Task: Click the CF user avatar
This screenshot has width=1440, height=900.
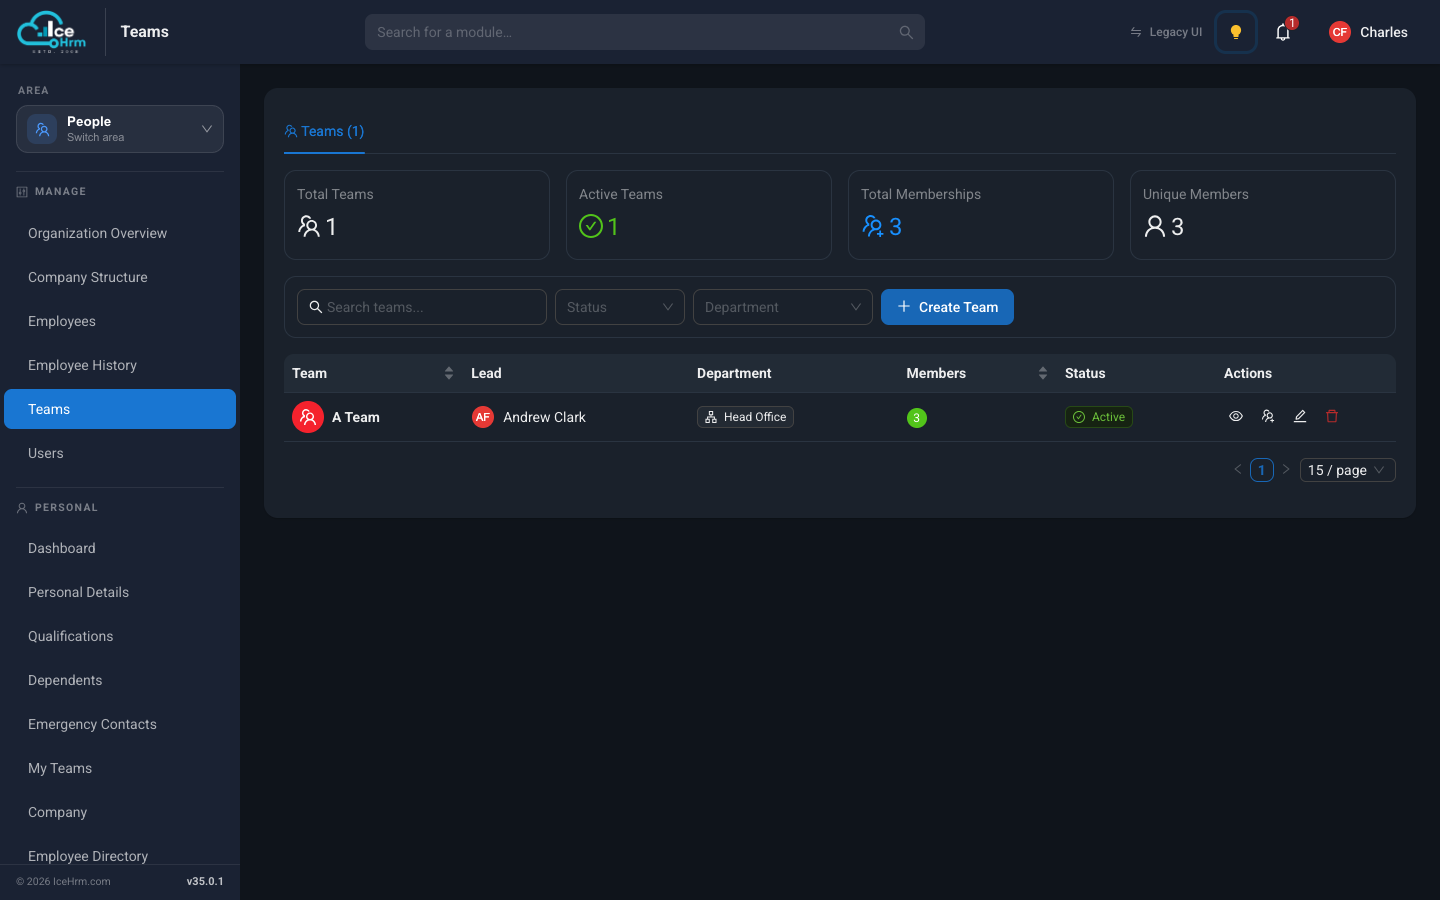Action: [x=1340, y=32]
